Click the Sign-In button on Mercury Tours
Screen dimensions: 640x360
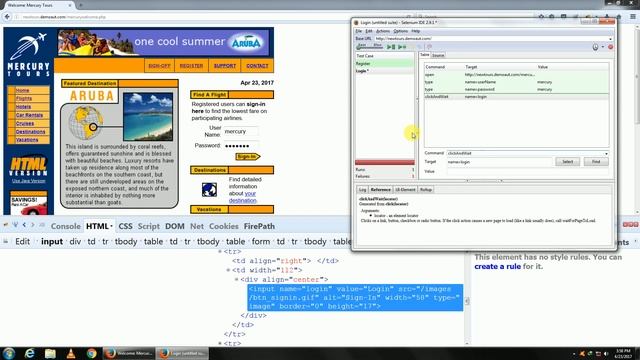[247, 157]
